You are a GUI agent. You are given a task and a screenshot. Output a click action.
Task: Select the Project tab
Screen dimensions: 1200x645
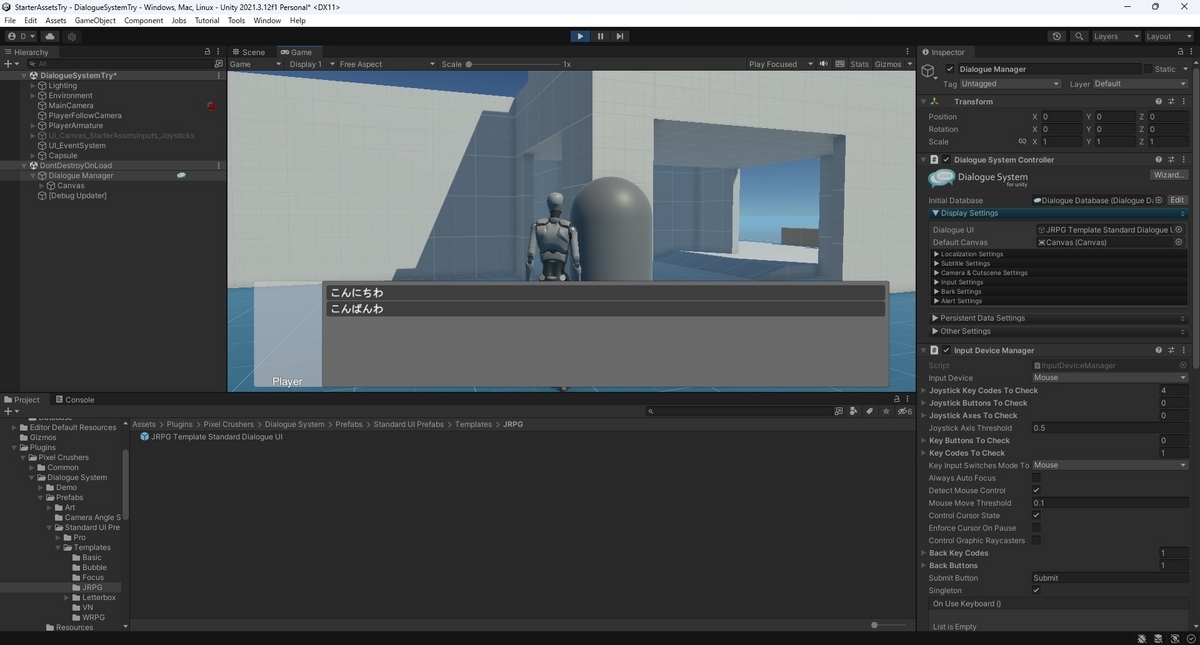click(22, 399)
